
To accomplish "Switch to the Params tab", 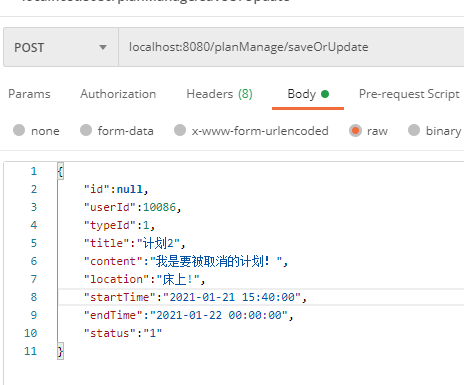I will coord(29,94).
